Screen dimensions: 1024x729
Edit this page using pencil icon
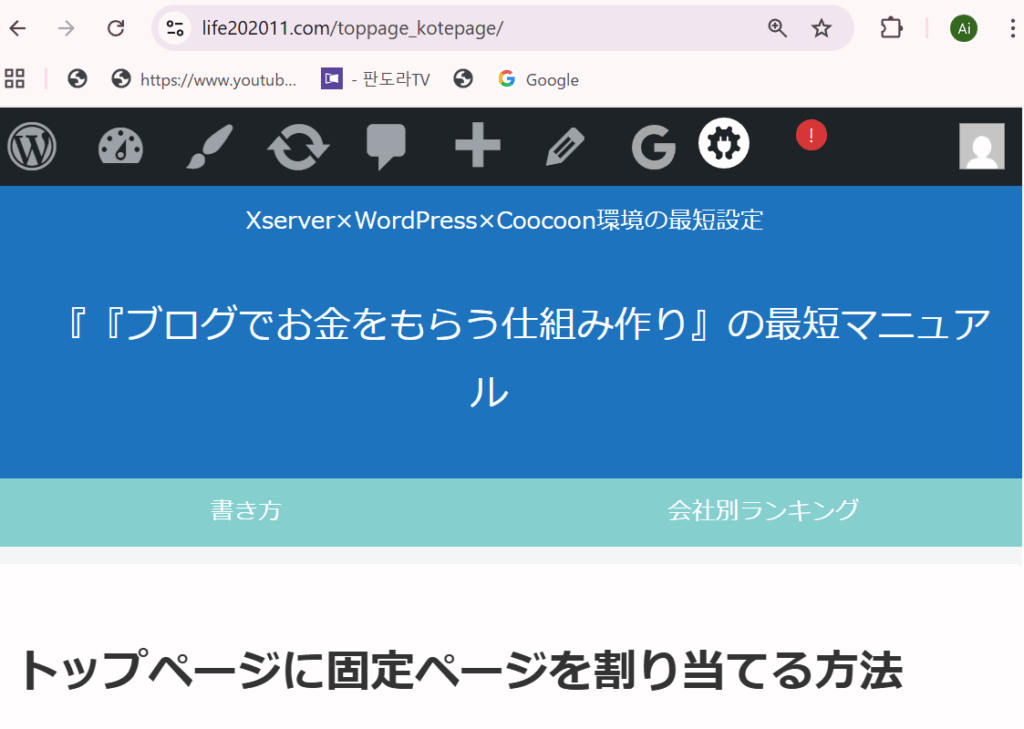[x=565, y=148]
